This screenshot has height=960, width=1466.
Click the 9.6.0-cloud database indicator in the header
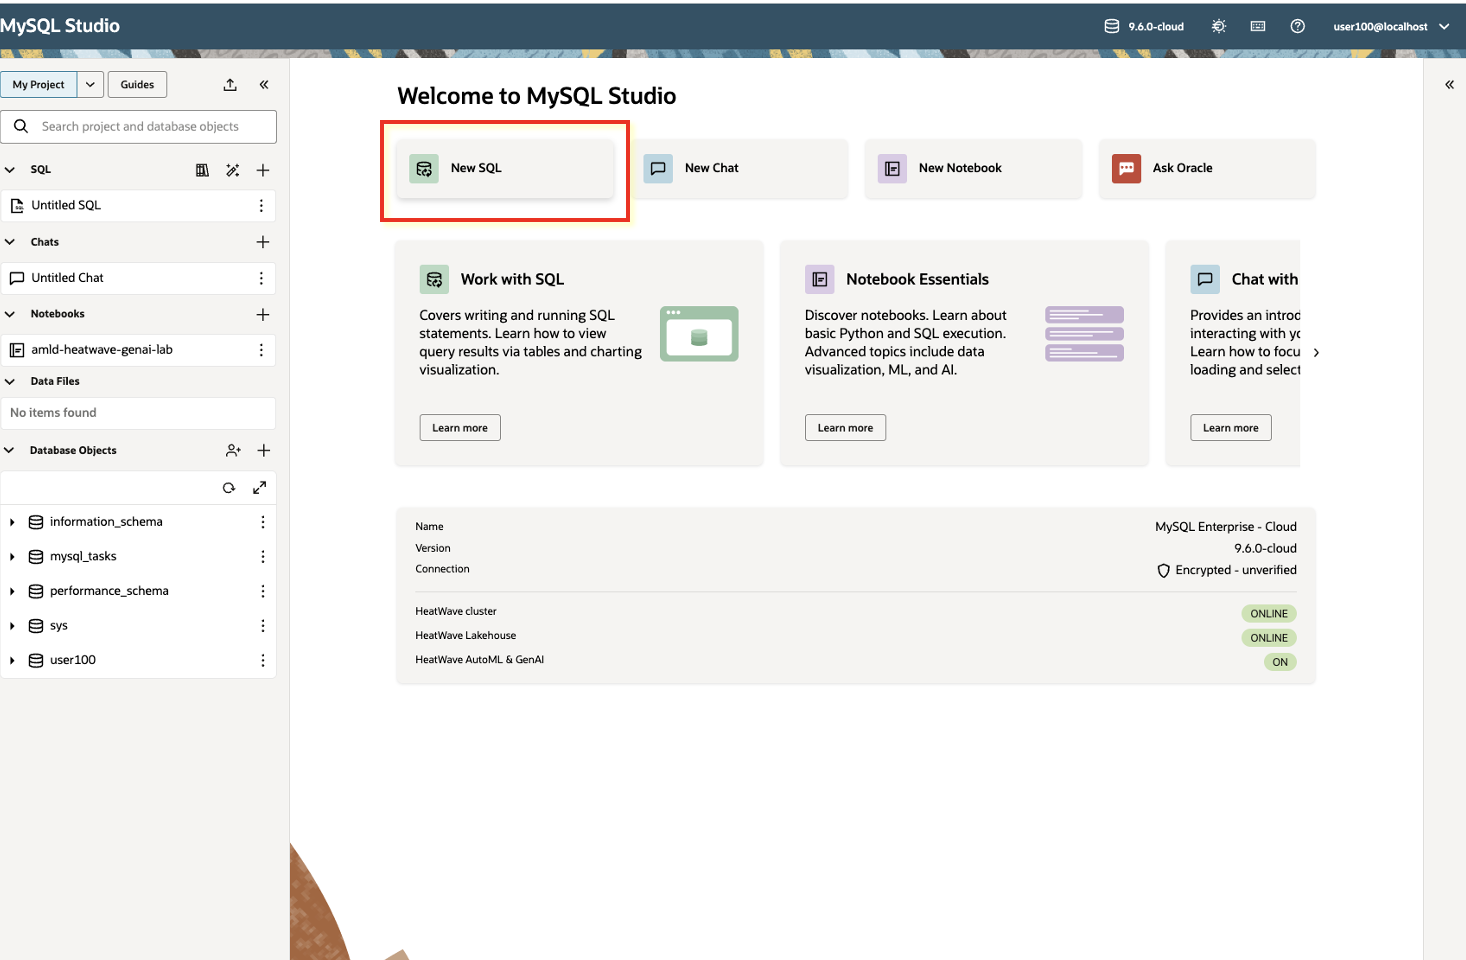coord(1144,27)
